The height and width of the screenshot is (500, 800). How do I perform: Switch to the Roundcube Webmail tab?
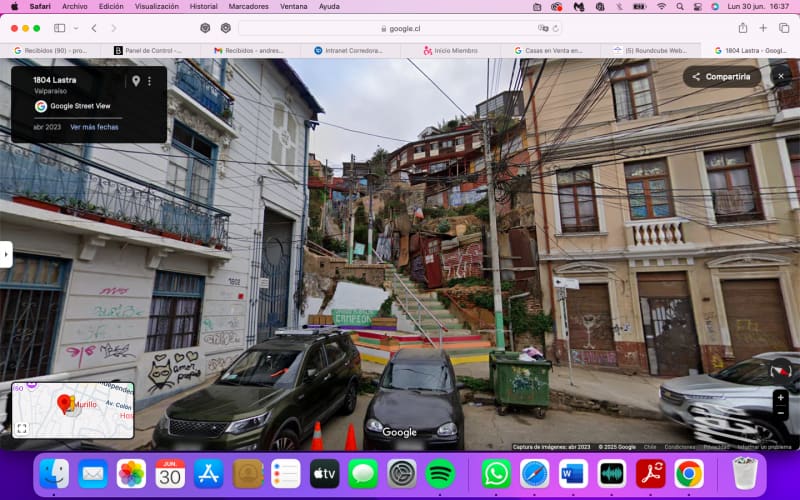tap(650, 51)
